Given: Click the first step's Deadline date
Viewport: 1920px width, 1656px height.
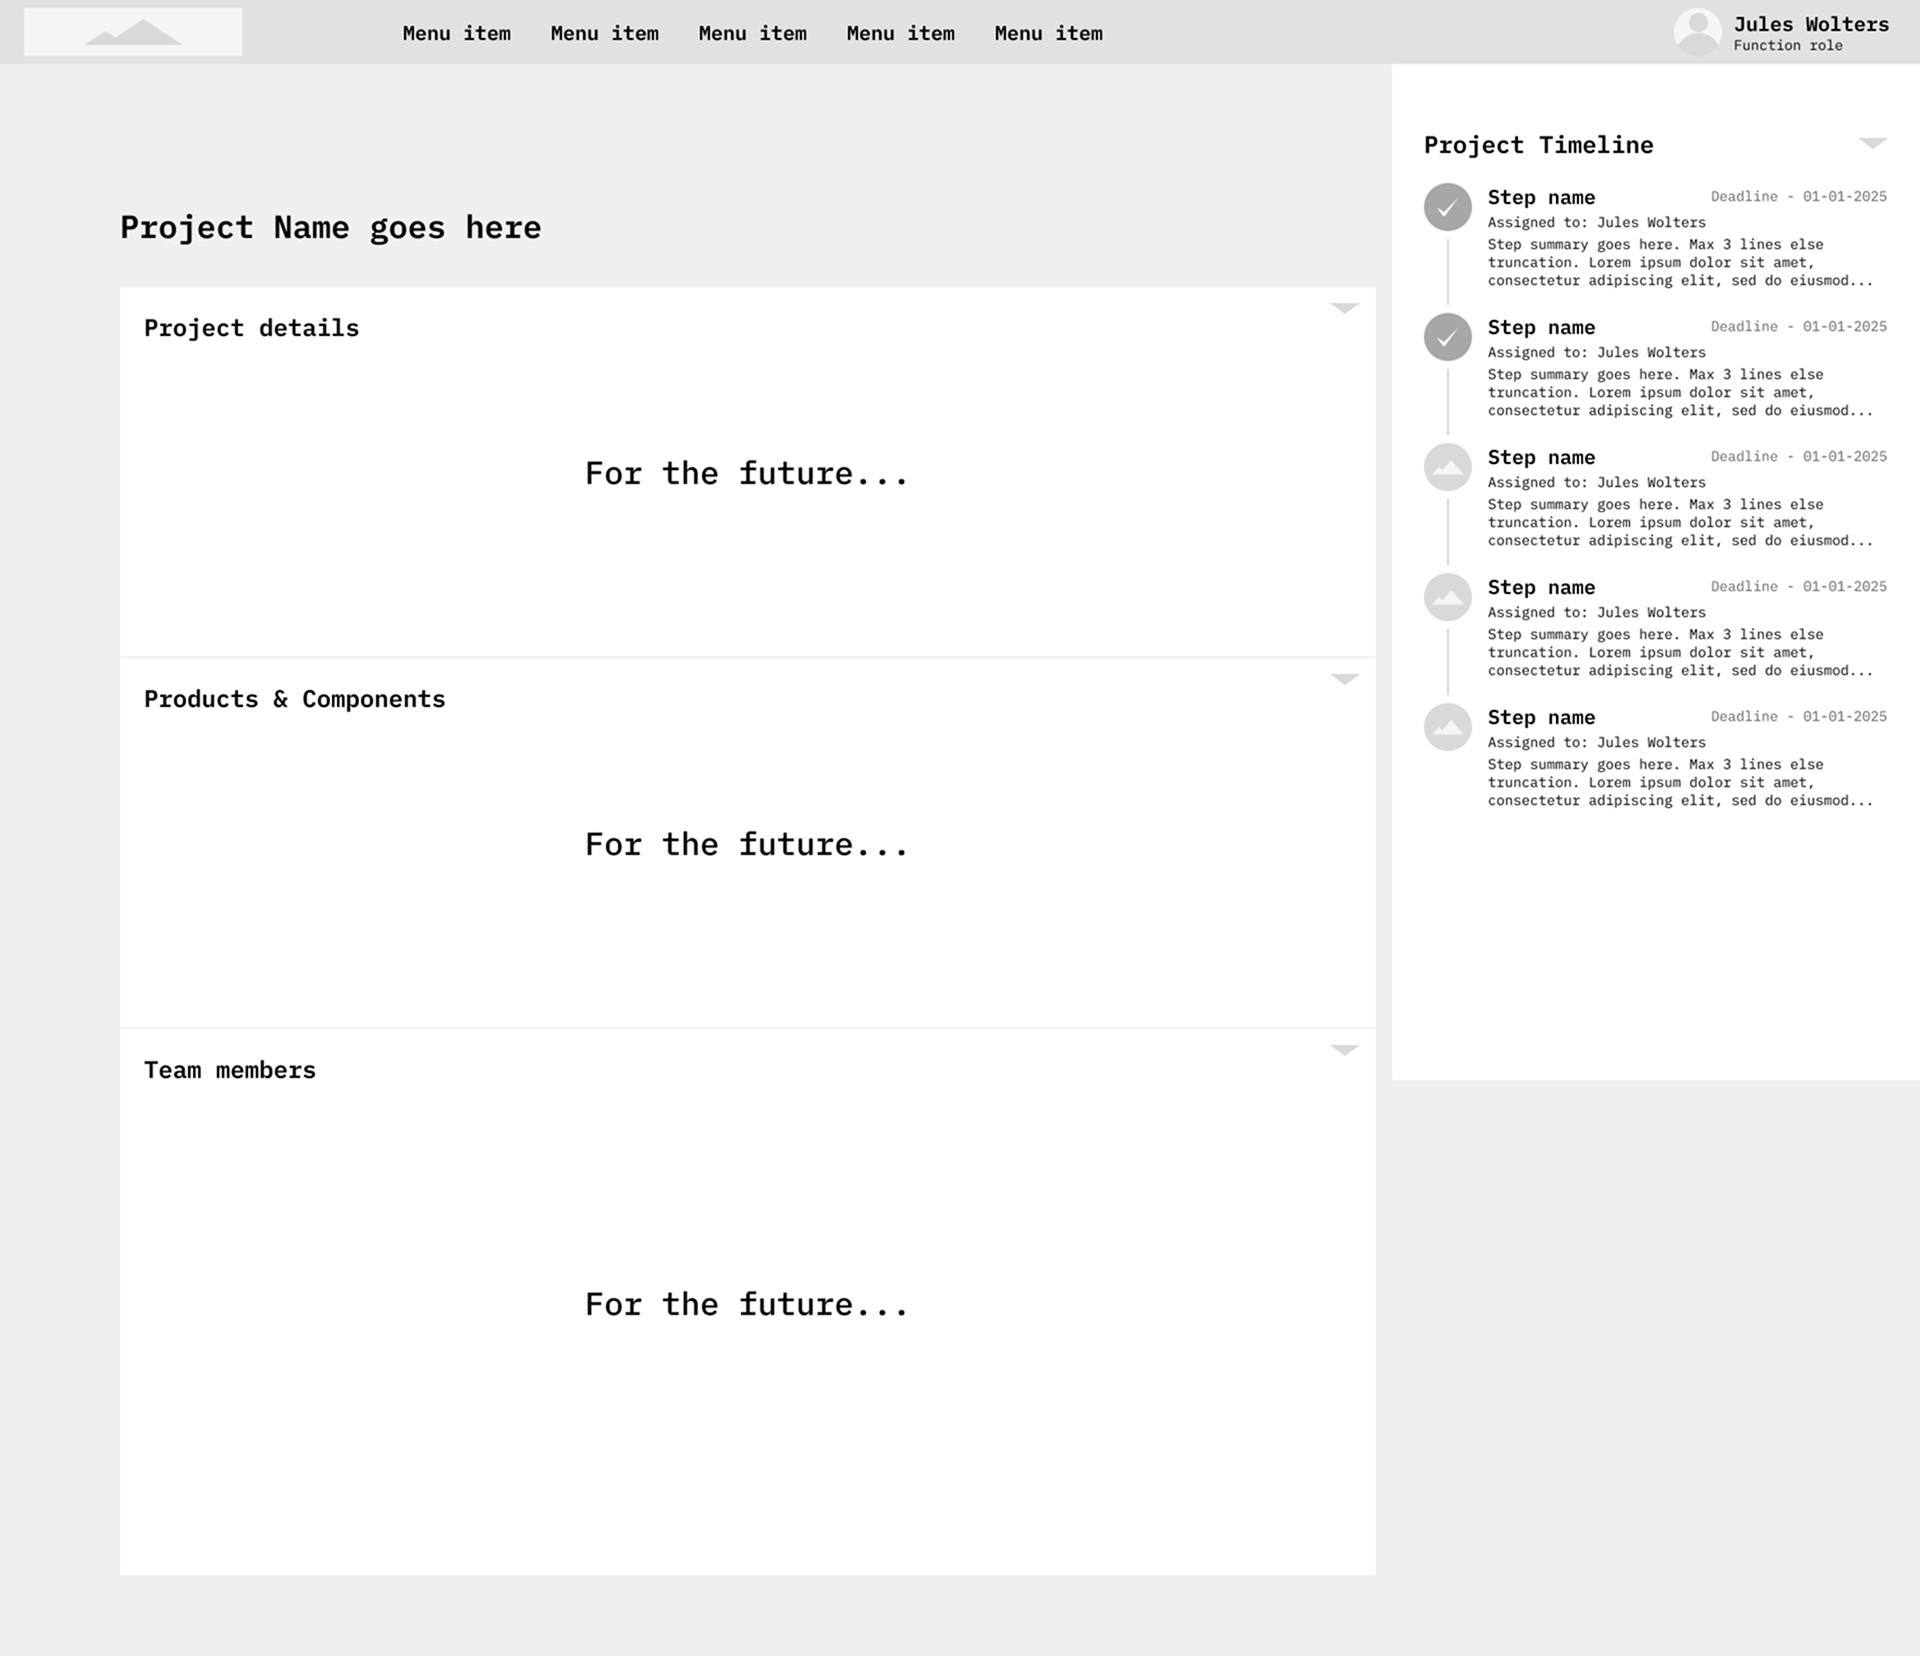Looking at the screenshot, I should tap(1798, 197).
